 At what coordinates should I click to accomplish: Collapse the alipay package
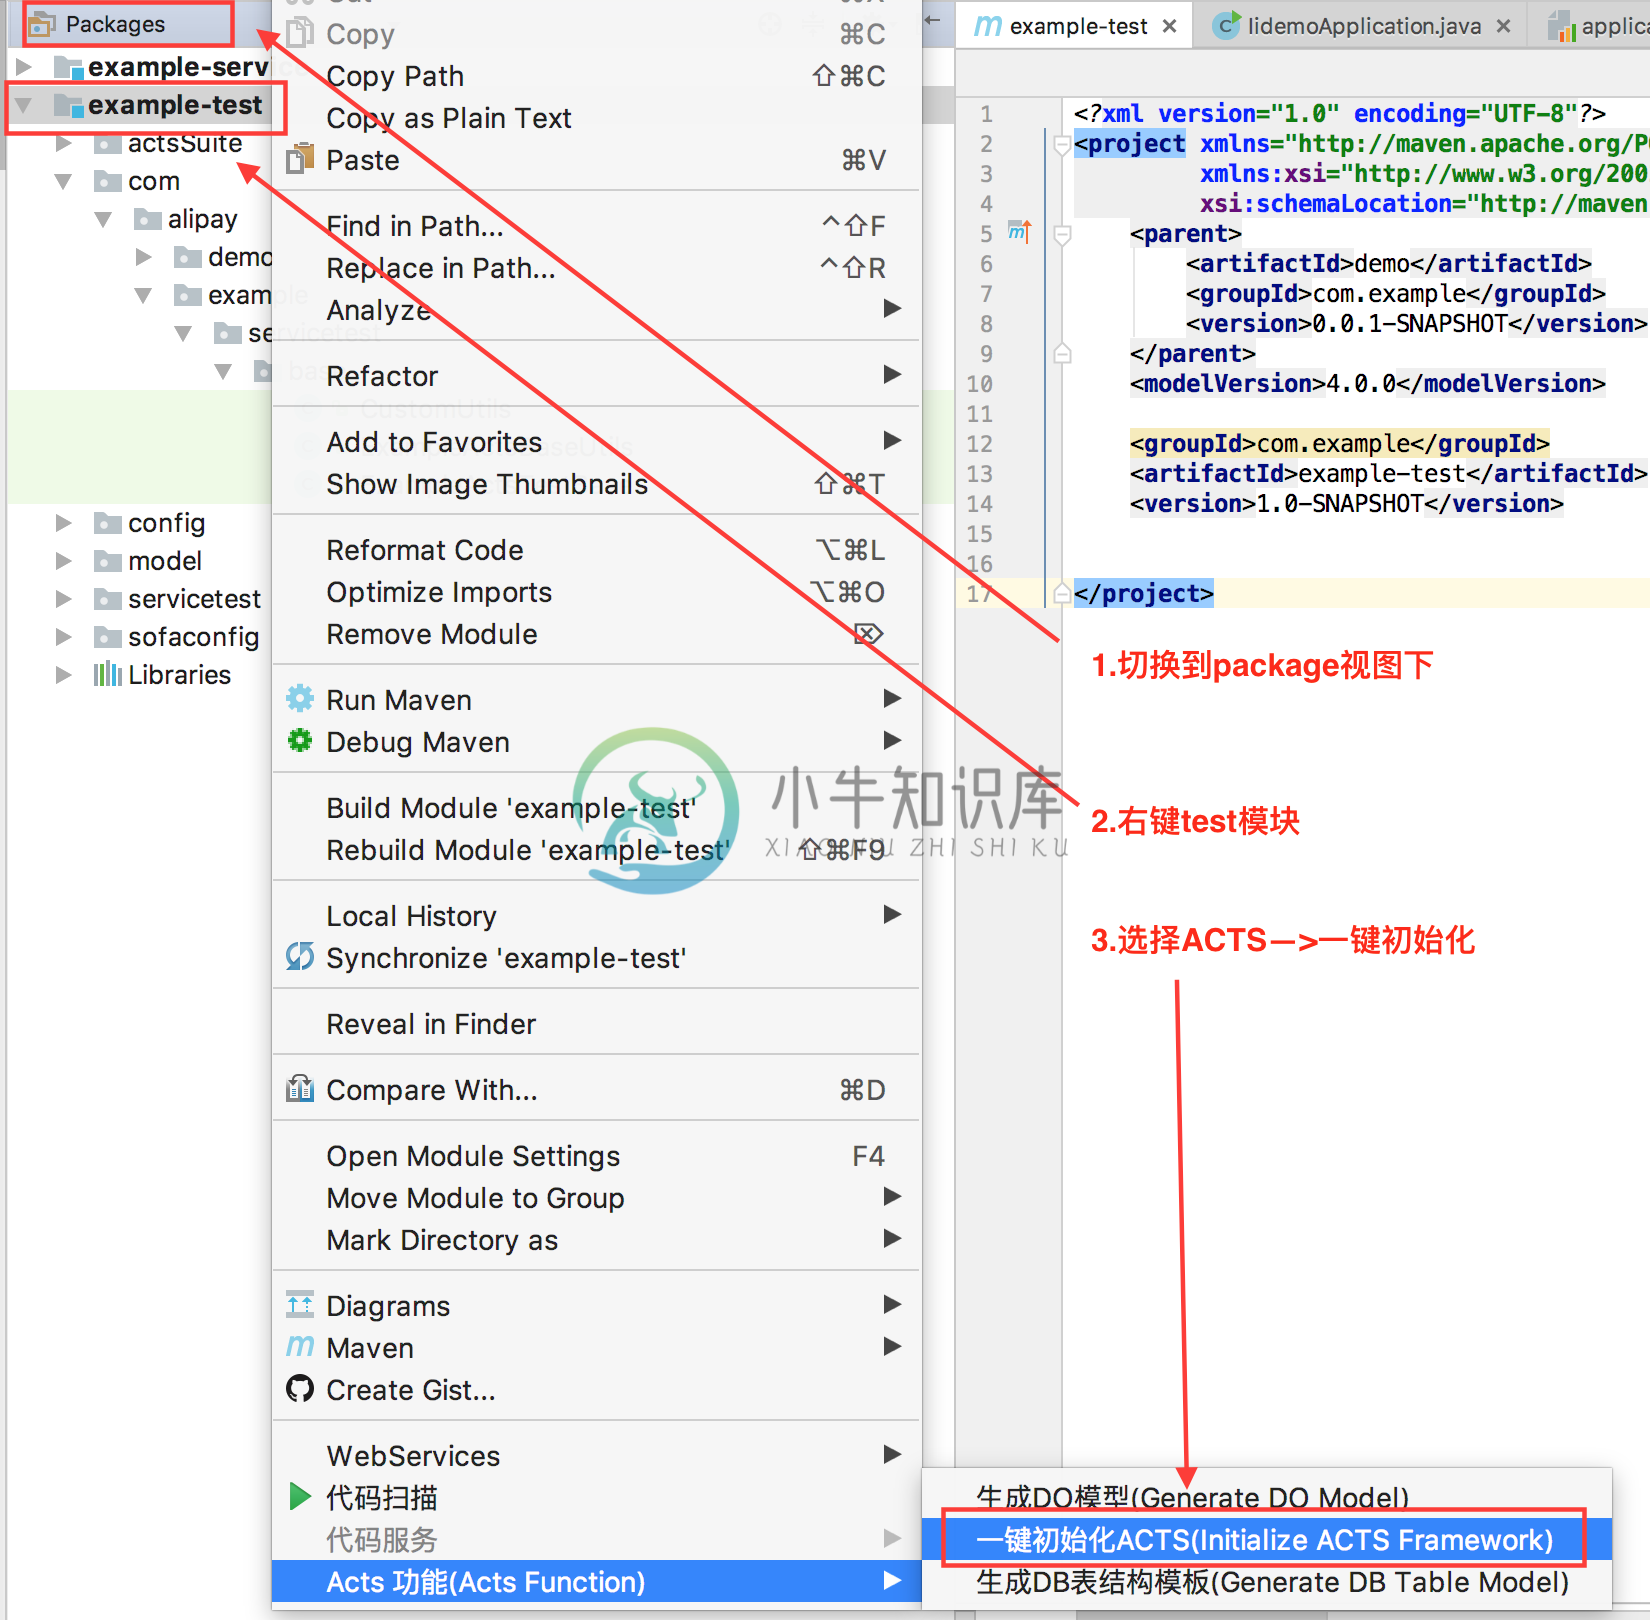click(x=103, y=219)
